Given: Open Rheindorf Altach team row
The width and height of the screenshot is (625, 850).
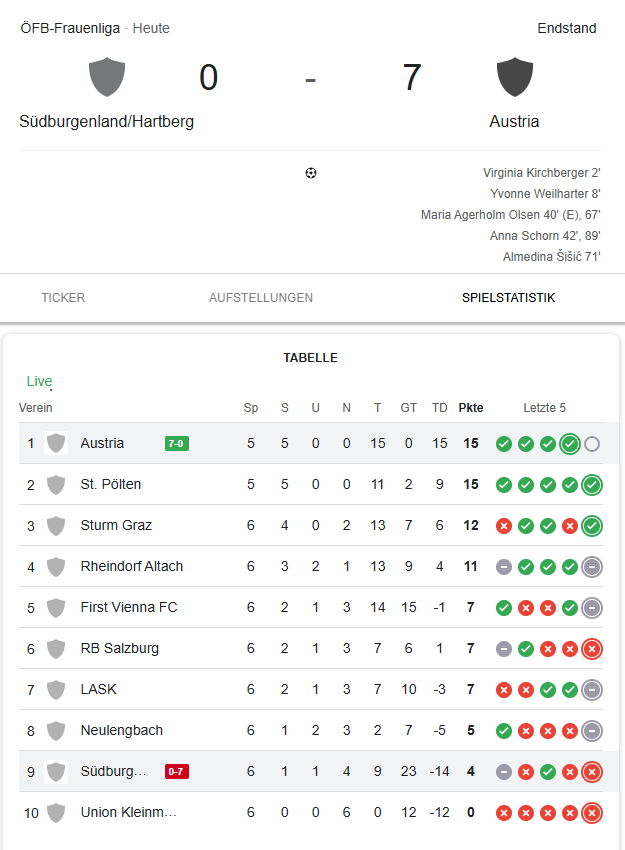Looking at the screenshot, I should 132,567.
